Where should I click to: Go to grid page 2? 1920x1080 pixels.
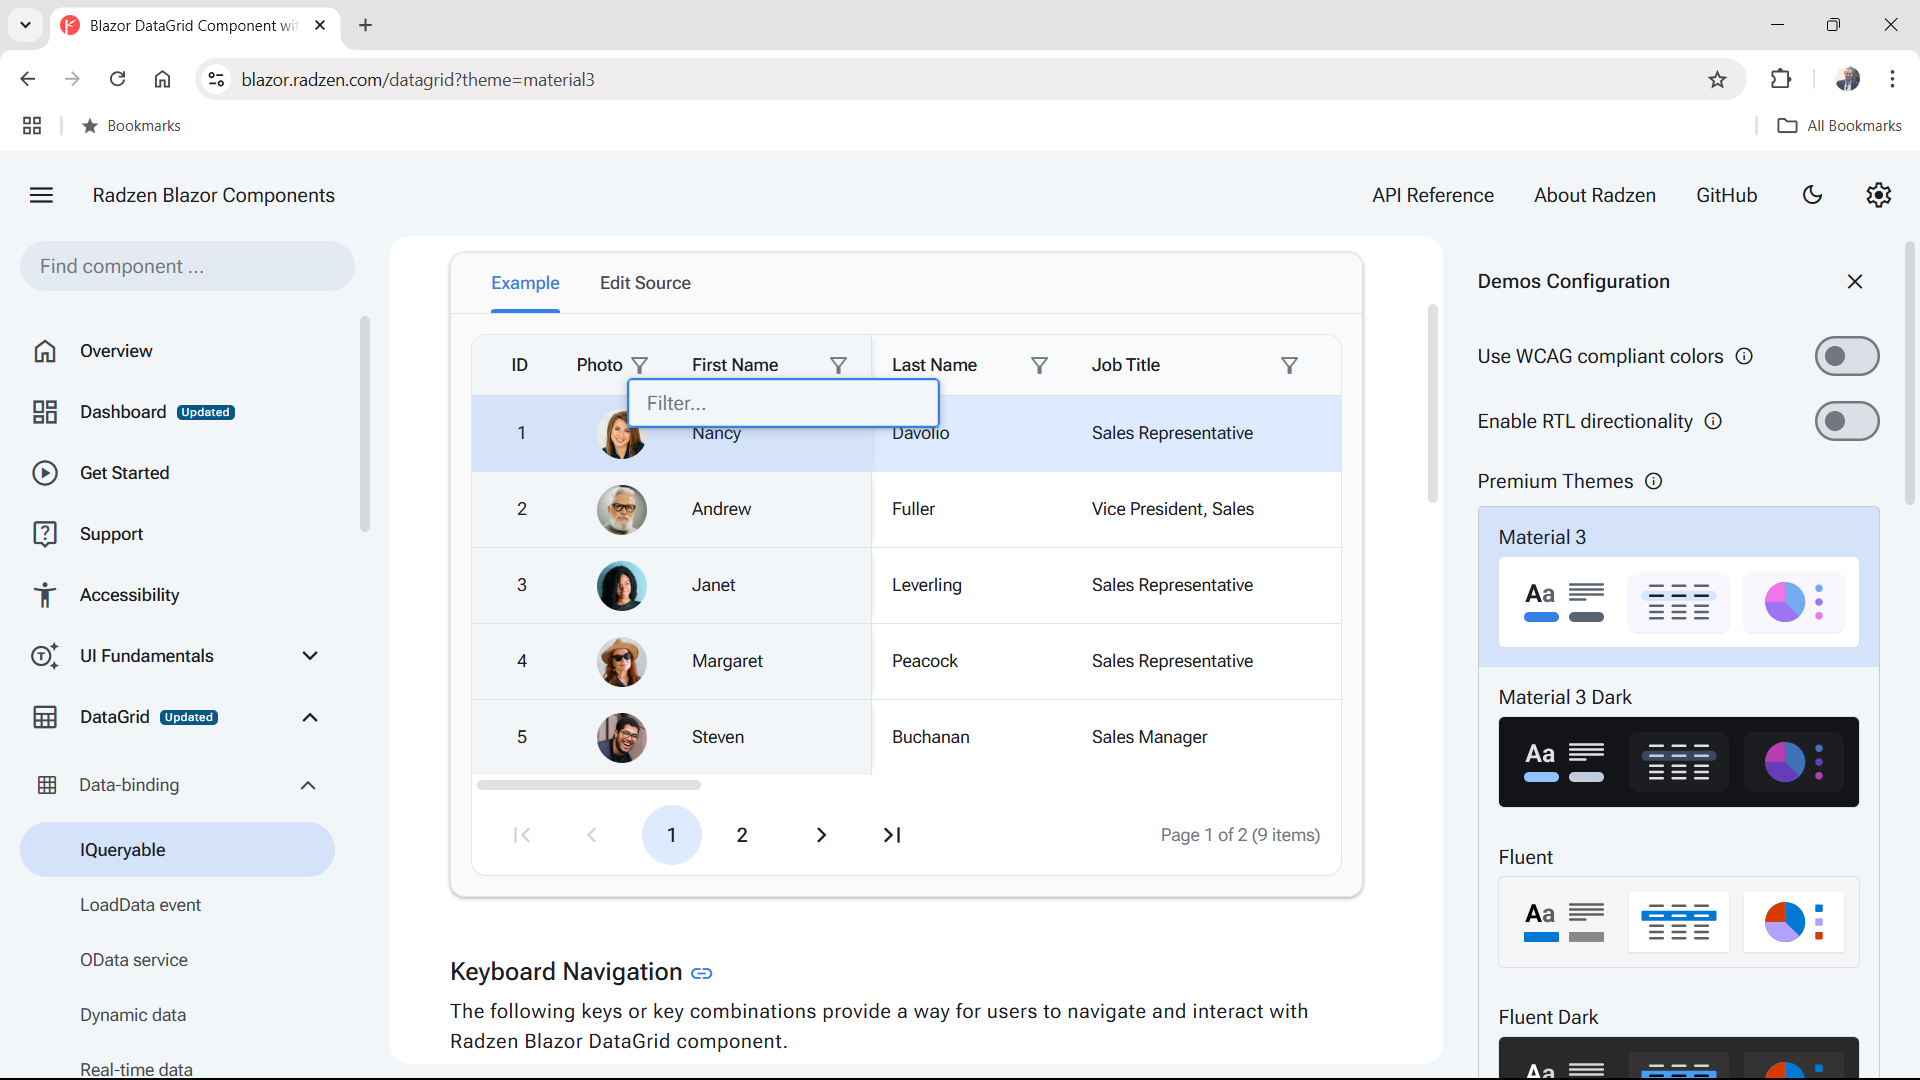click(742, 835)
